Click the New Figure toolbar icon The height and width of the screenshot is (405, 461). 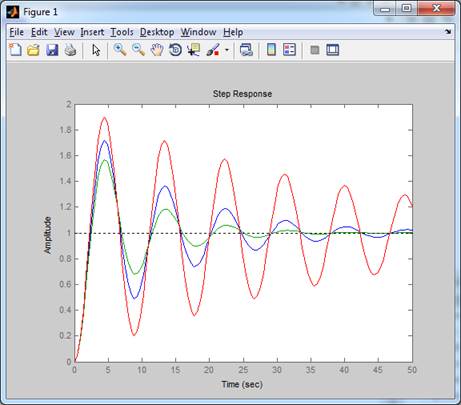(15, 50)
